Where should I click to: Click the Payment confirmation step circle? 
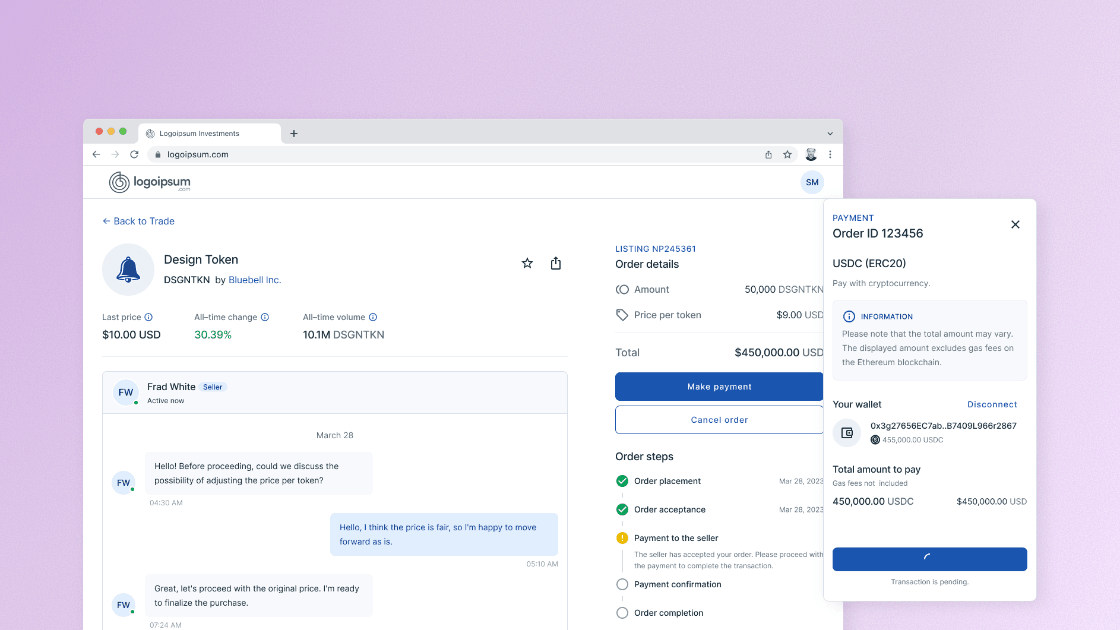coord(622,584)
